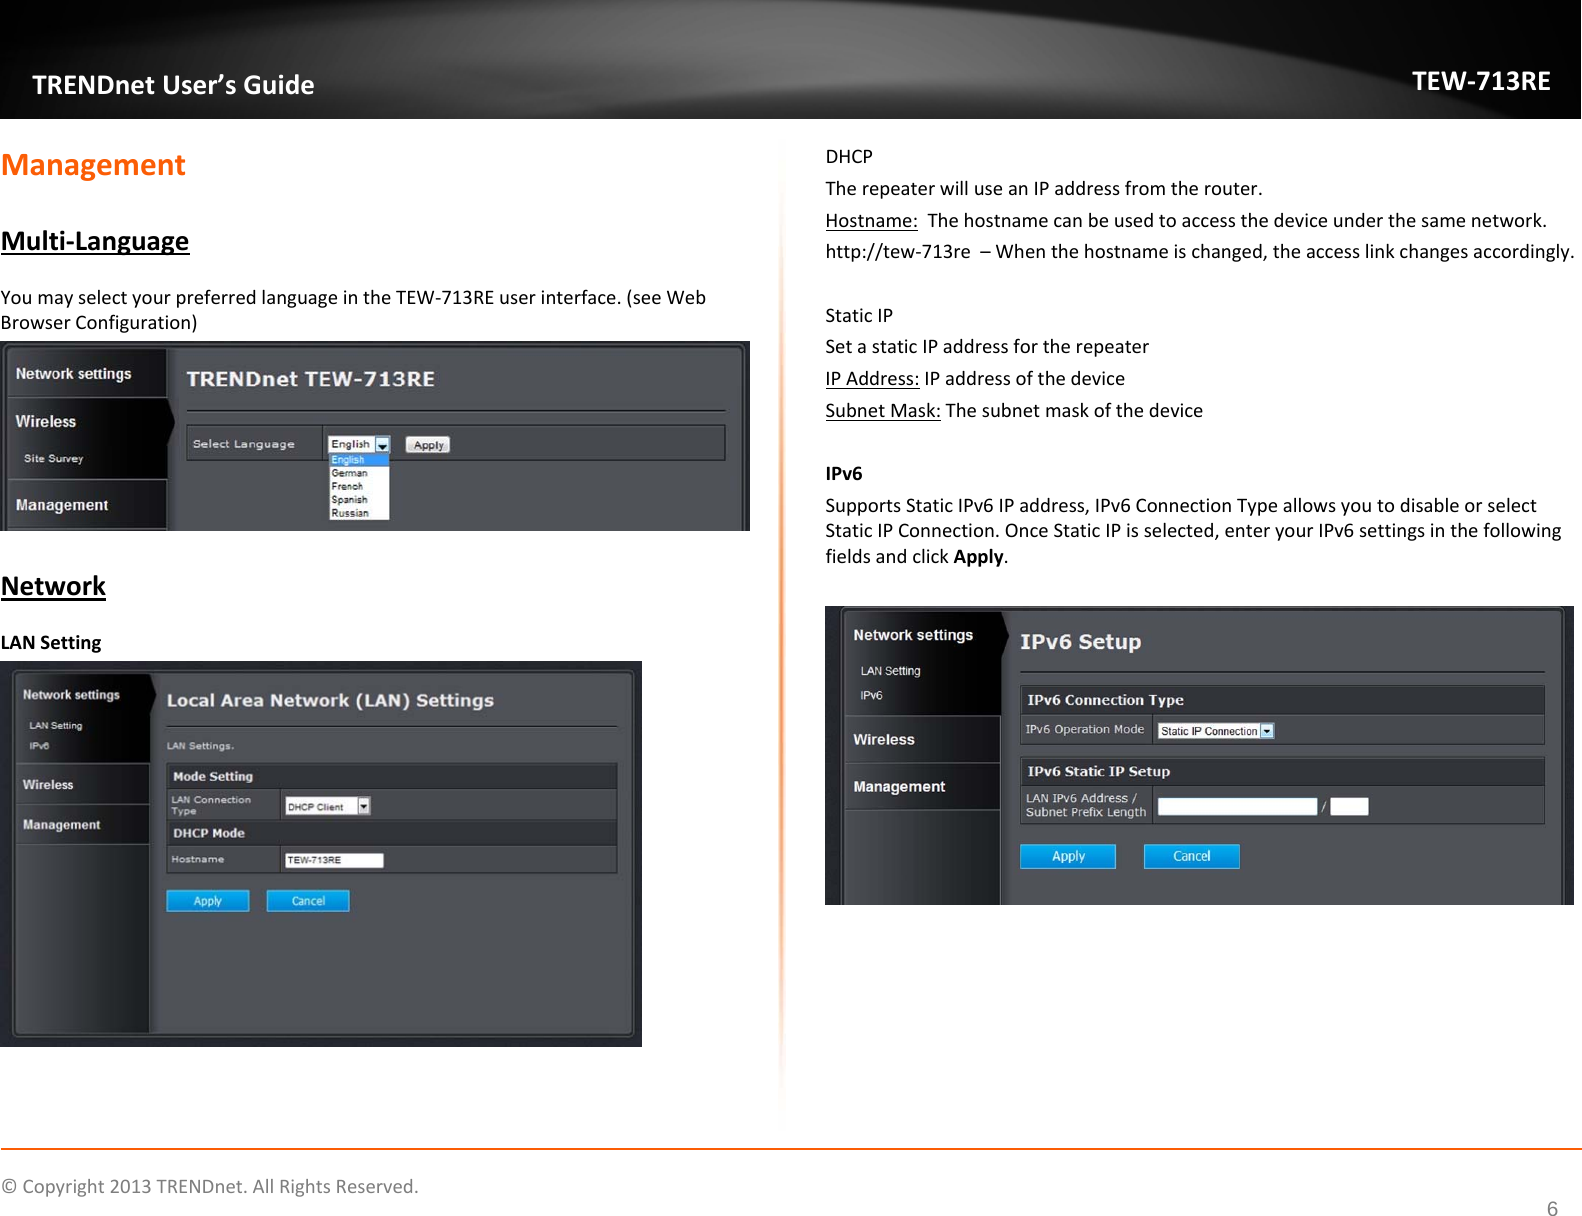Choose French in the language list
1582x1216 pixels.
[348, 486]
